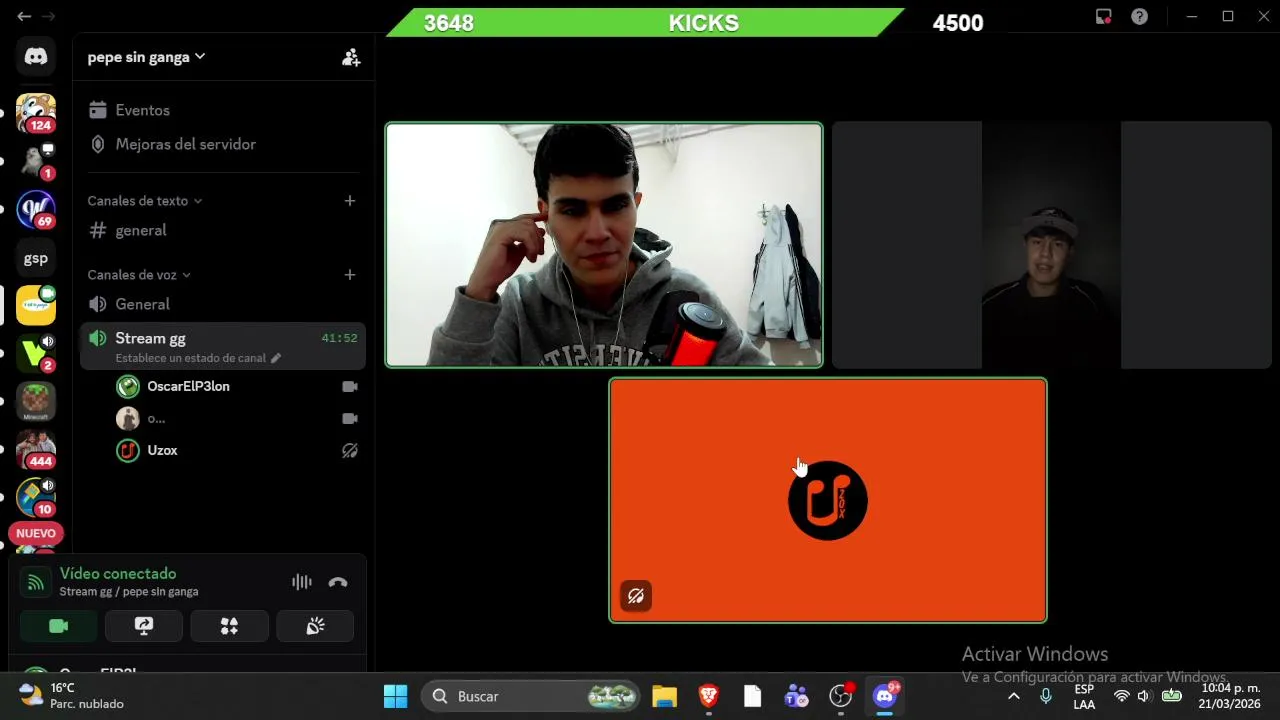Viewport: 1280px width, 720px height.
Task: Disconnect from the voice call
Action: coord(338,582)
